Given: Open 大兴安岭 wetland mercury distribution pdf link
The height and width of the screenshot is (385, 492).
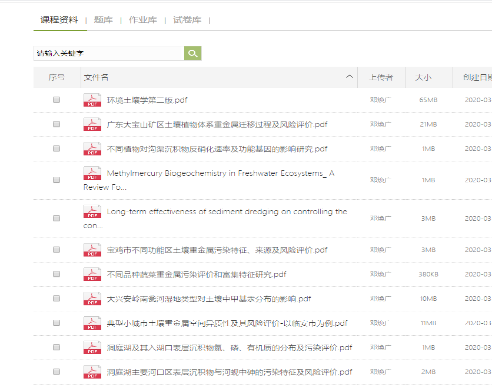Looking at the screenshot, I should (209, 299).
